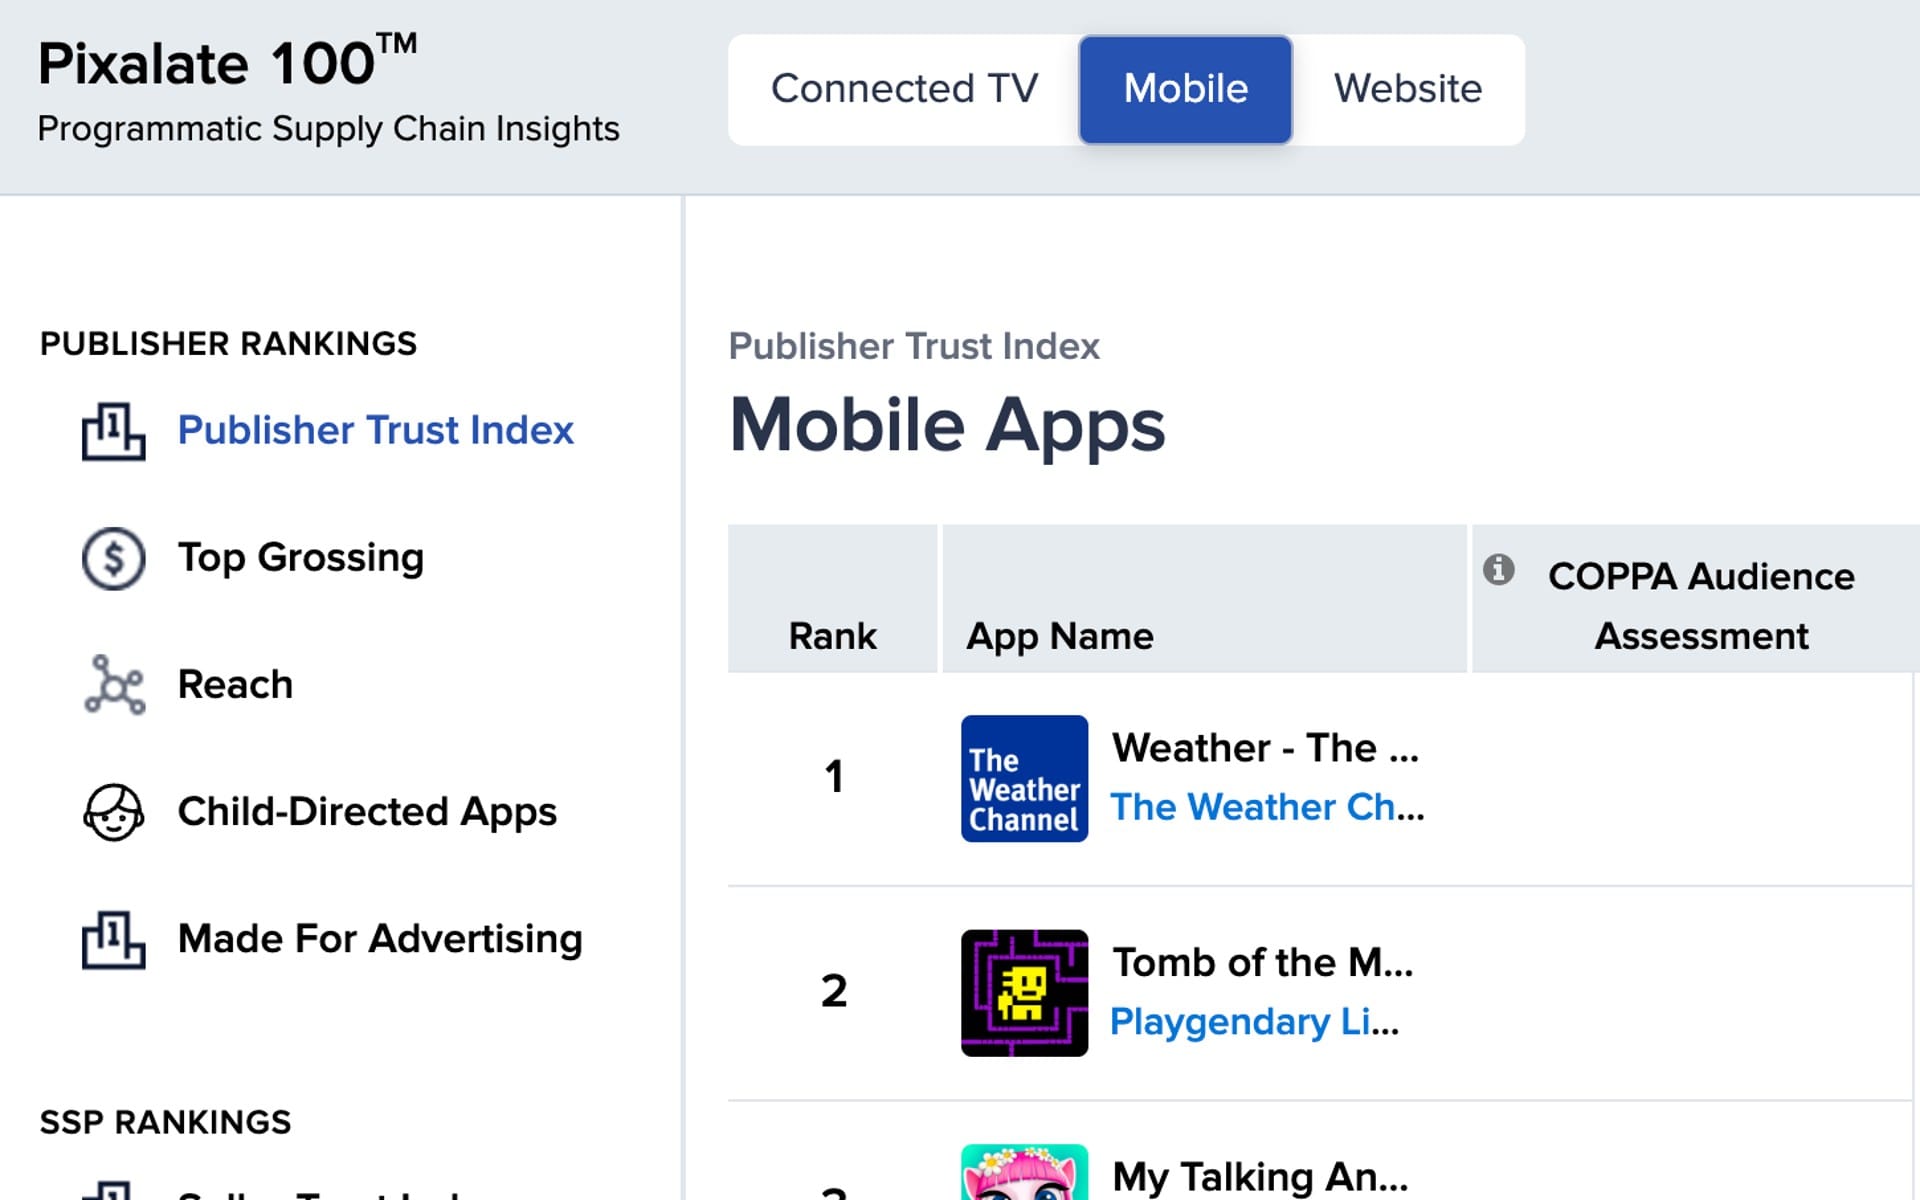Image resolution: width=1920 pixels, height=1200 pixels.
Task: Open The Weather Channel publisher link
Action: [1268, 807]
